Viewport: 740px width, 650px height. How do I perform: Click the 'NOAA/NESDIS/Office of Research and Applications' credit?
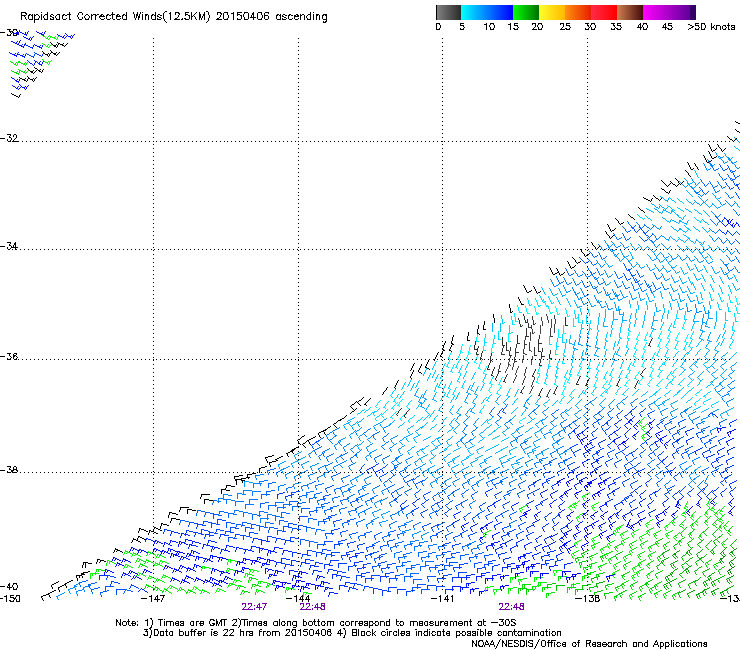(589, 644)
